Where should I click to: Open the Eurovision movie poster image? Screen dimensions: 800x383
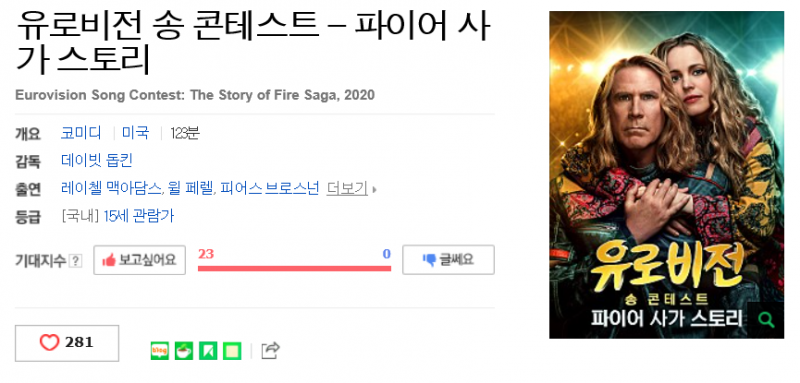click(x=666, y=174)
